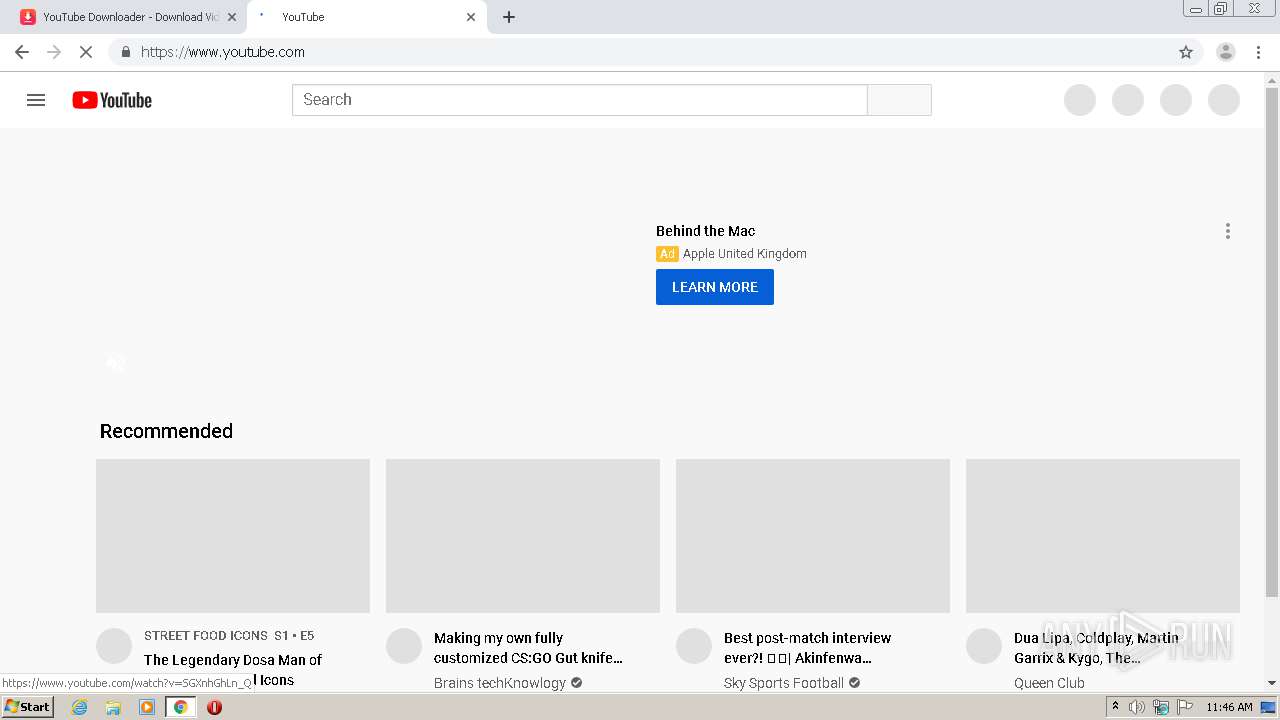Click the first header placeholder circle
Image resolution: width=1280 pixels, height=720 pixels.
(x=1080, y=100)
